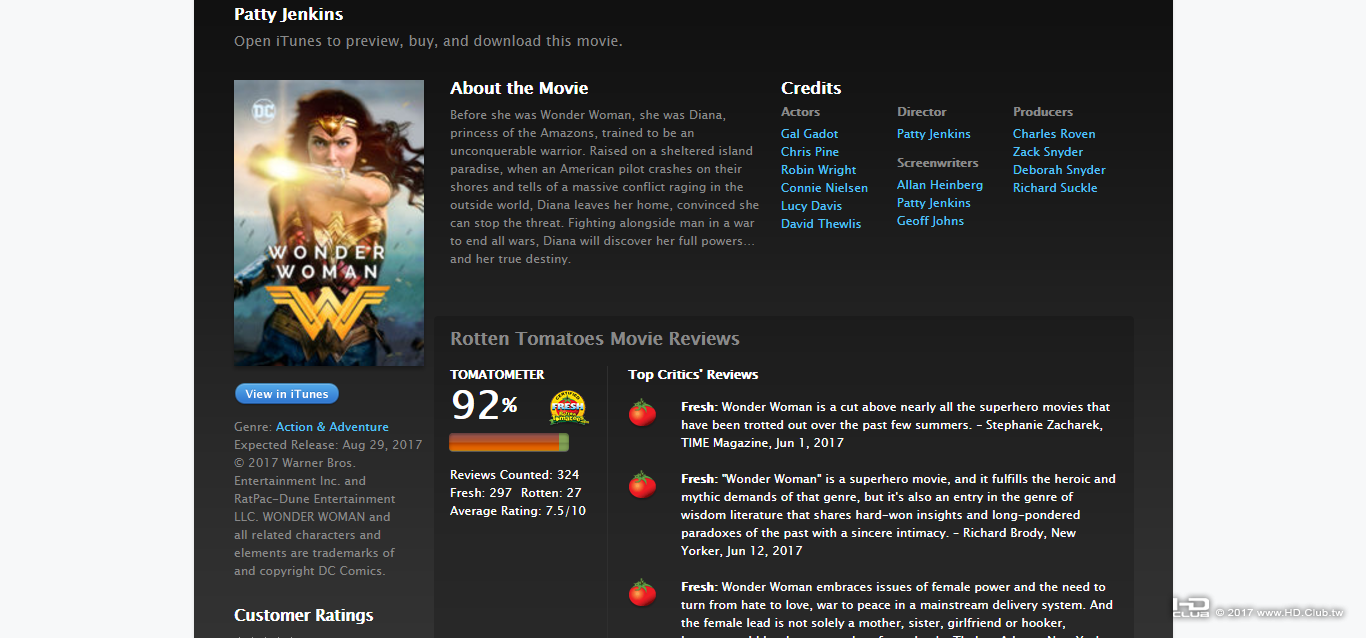1366x638 pixels.
Task: Click the tomato icon beside Stephanie Zacharek review
Action: 642,413
